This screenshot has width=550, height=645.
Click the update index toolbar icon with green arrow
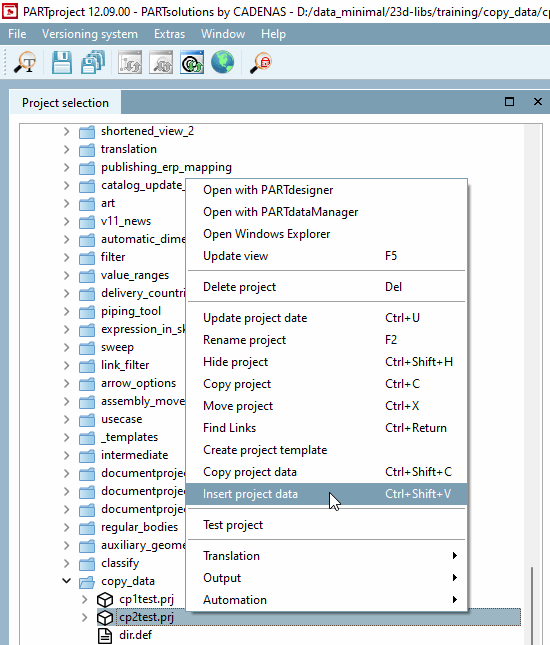click(x=192, y=63)
